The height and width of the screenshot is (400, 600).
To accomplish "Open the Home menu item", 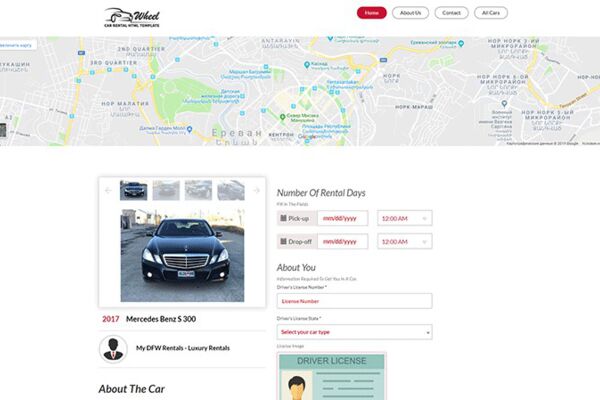I will (x=372, y=13).
